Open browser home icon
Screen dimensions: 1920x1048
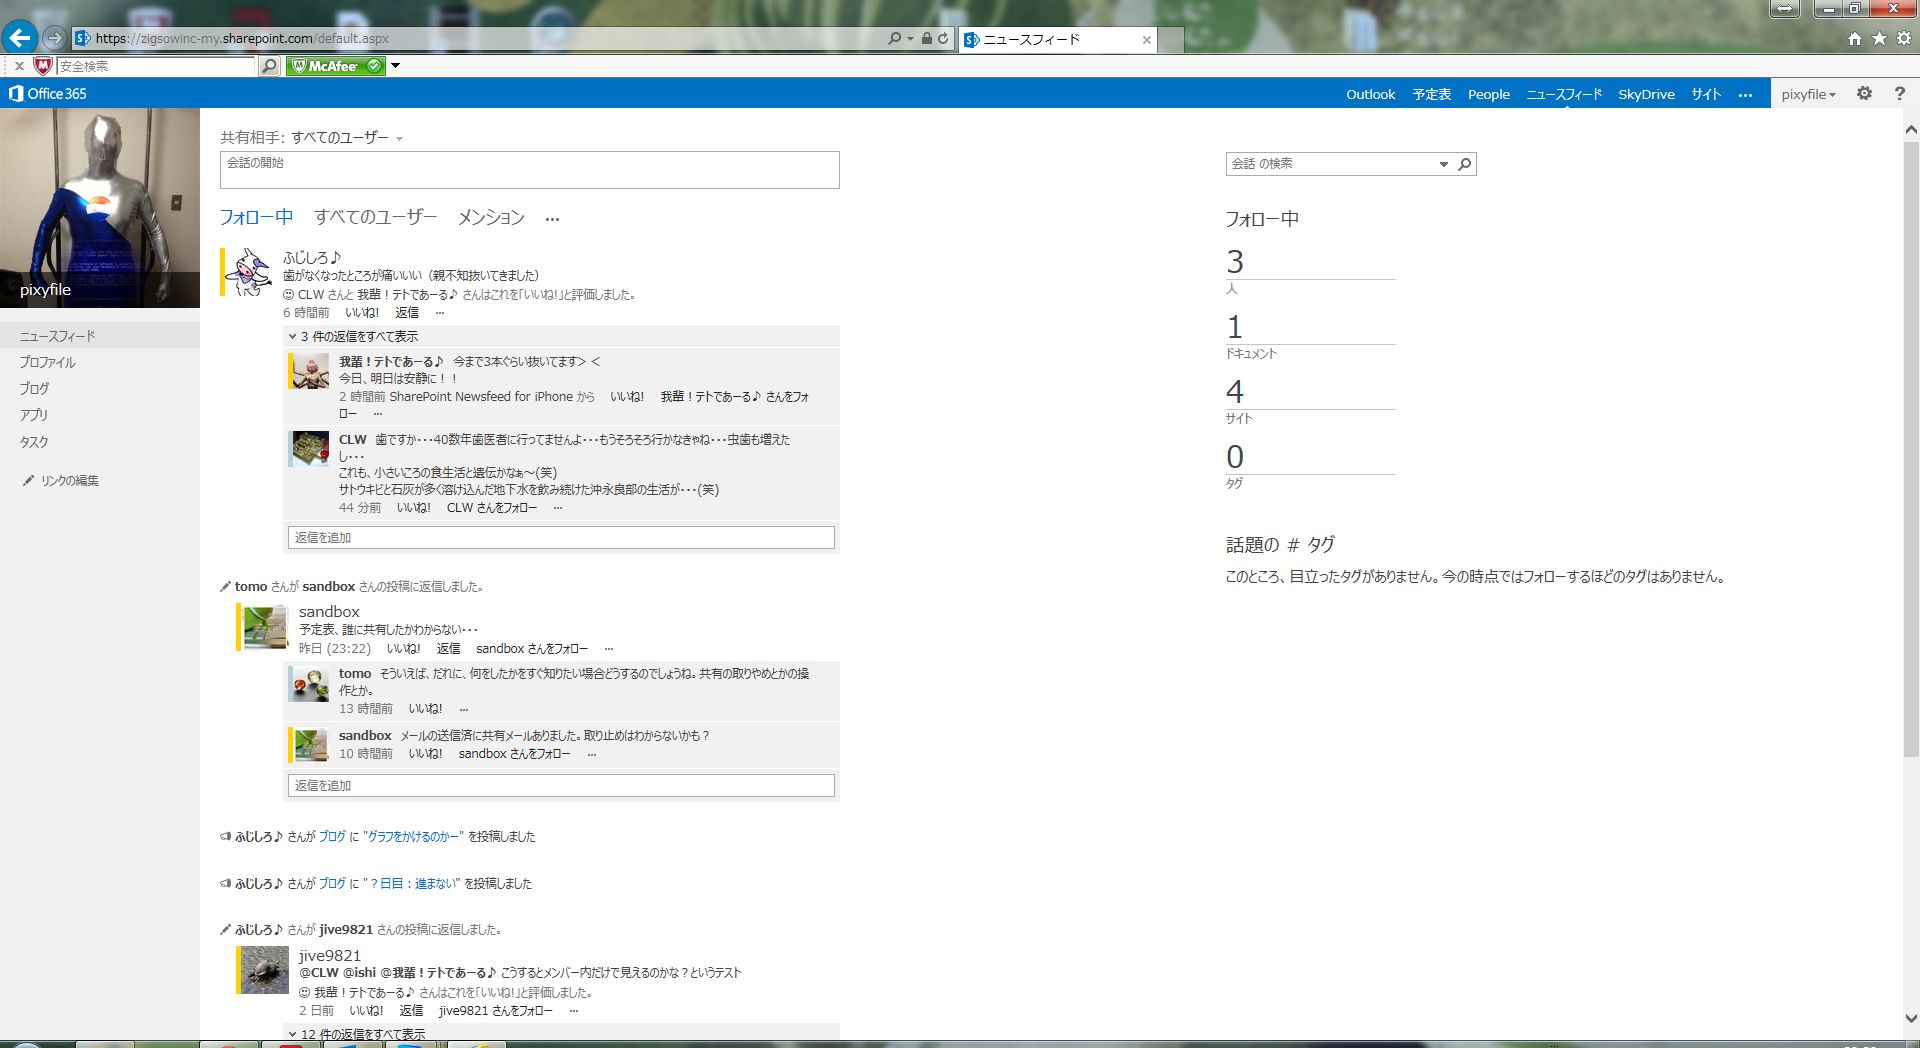tap(1855, 39)
